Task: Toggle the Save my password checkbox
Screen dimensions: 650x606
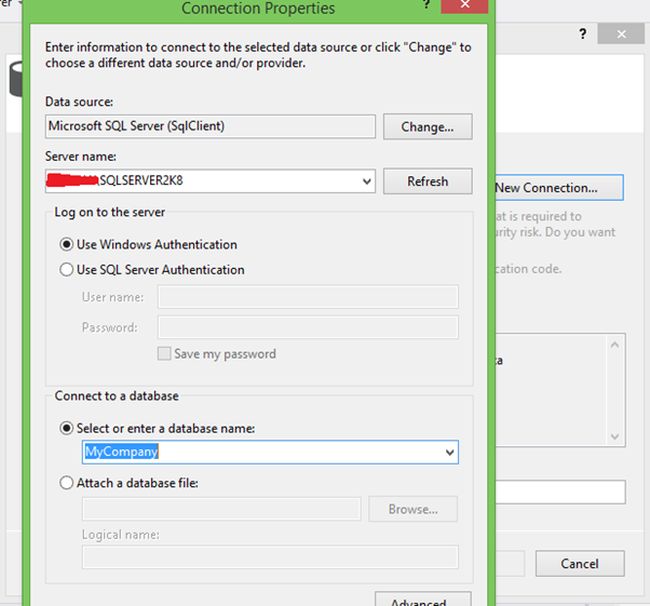Action: (164, 354)
